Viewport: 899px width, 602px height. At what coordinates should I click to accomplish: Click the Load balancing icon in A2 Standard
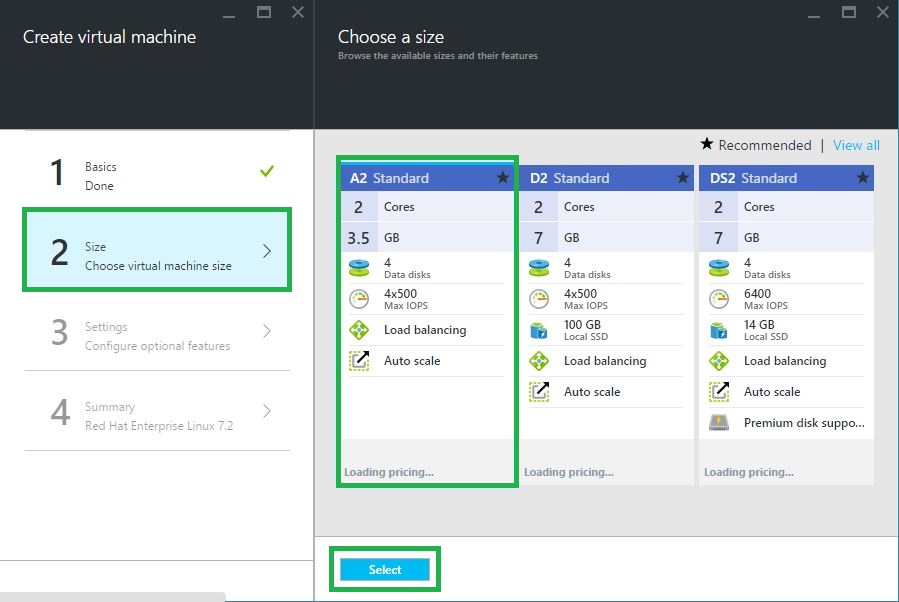coord(359,330)
